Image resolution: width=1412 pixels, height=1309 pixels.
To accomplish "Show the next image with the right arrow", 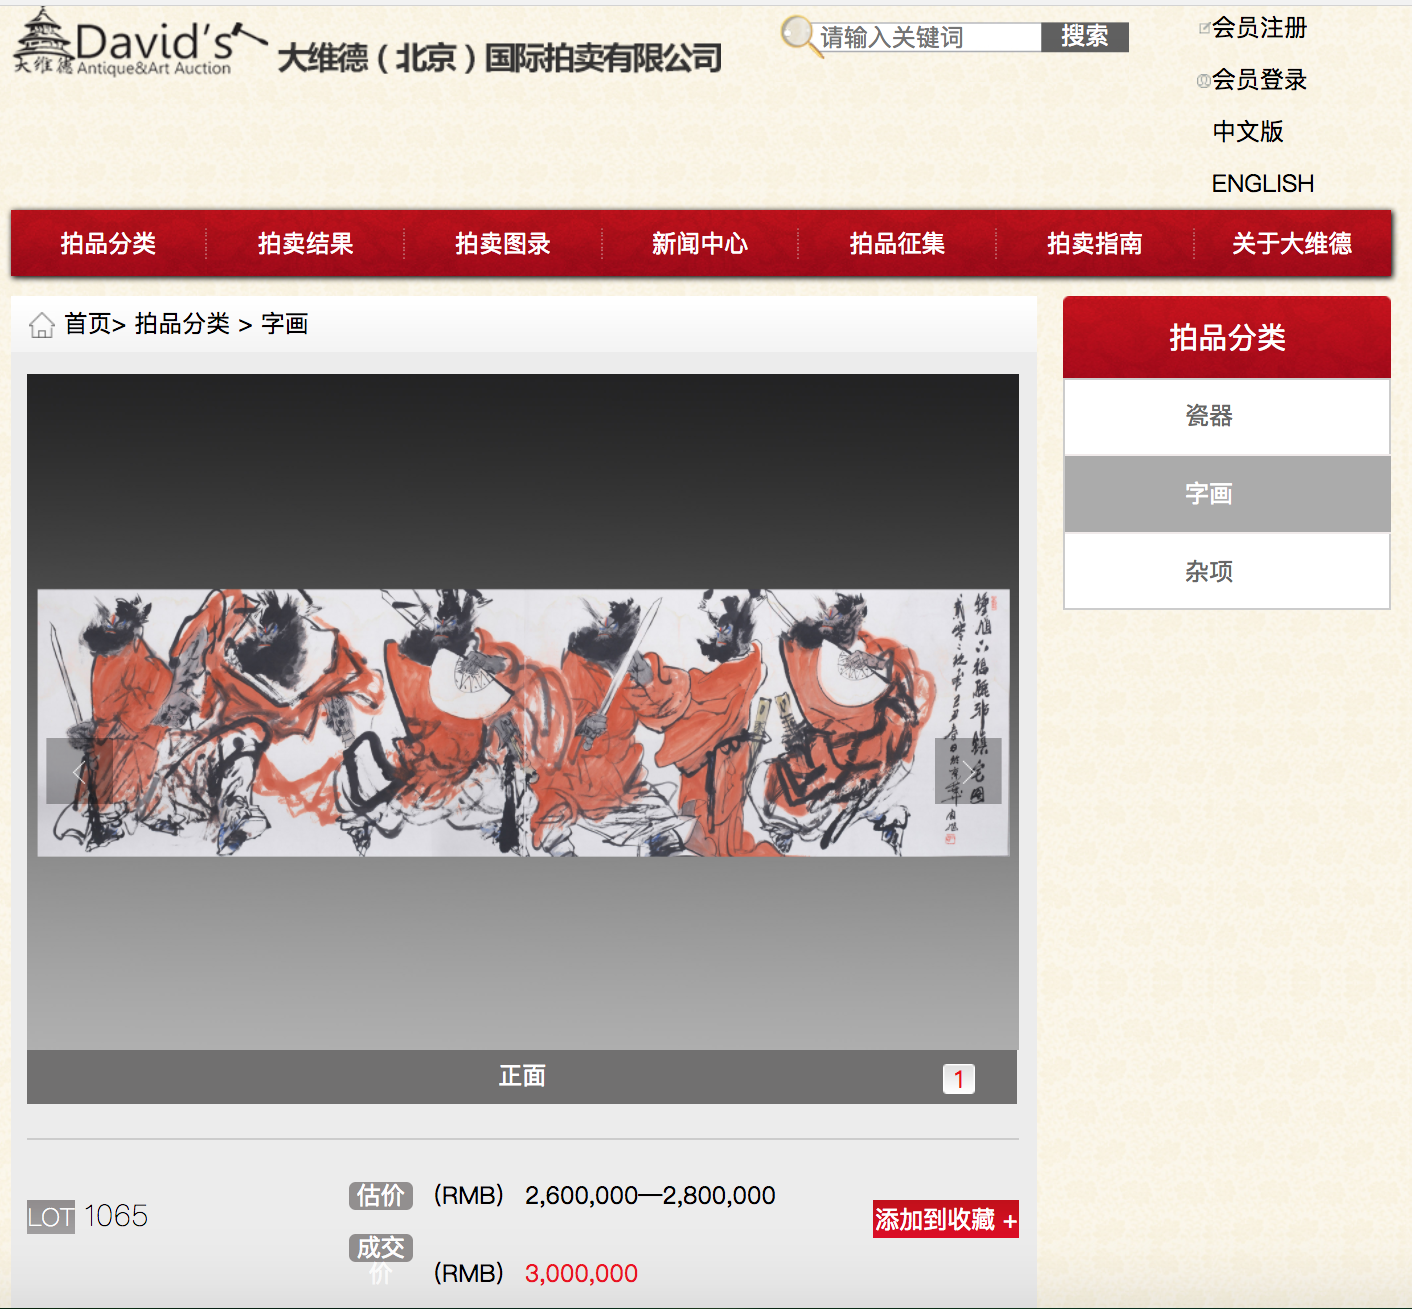I will tap(968, 771).
